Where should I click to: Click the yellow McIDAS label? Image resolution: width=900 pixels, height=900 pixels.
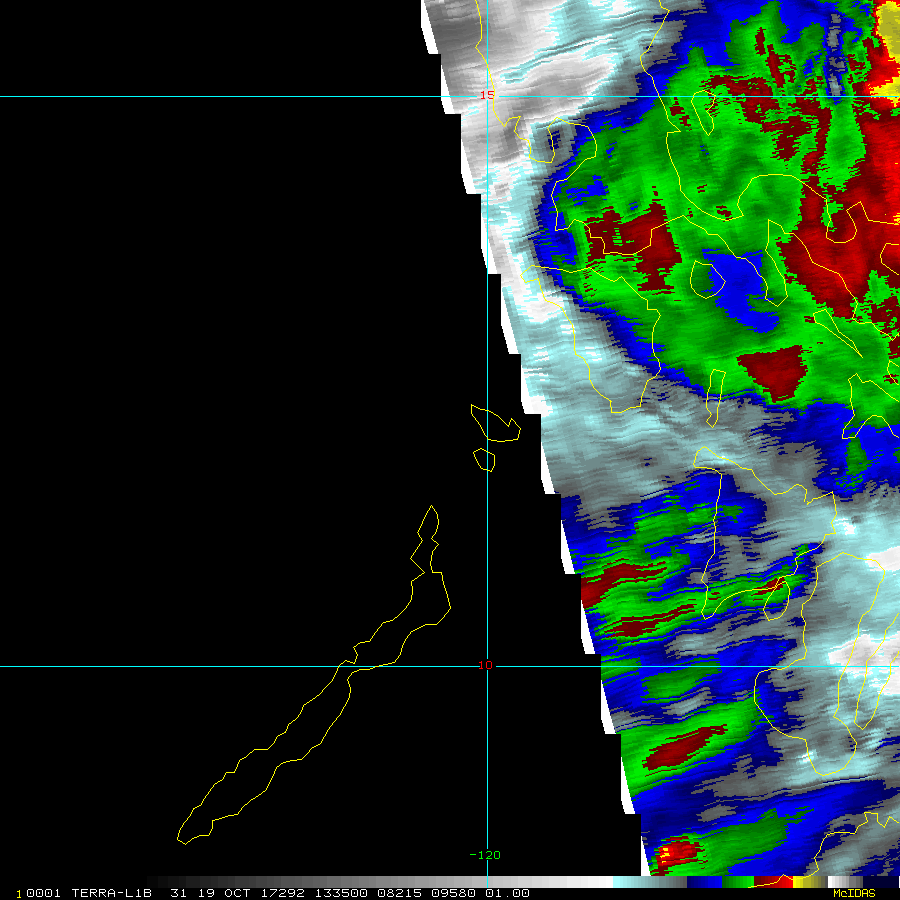pos(854,893)
